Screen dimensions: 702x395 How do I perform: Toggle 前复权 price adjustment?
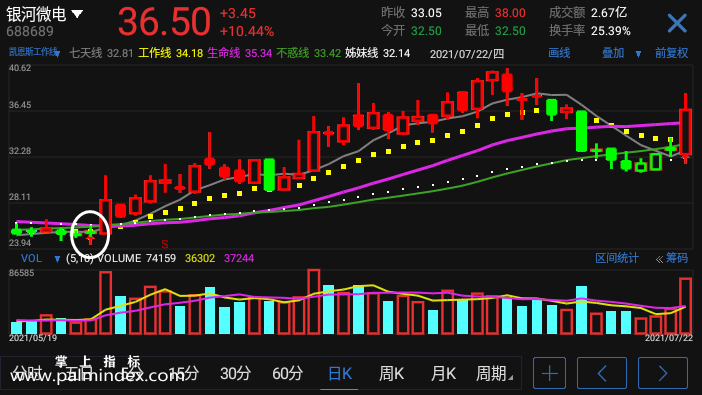671,53
